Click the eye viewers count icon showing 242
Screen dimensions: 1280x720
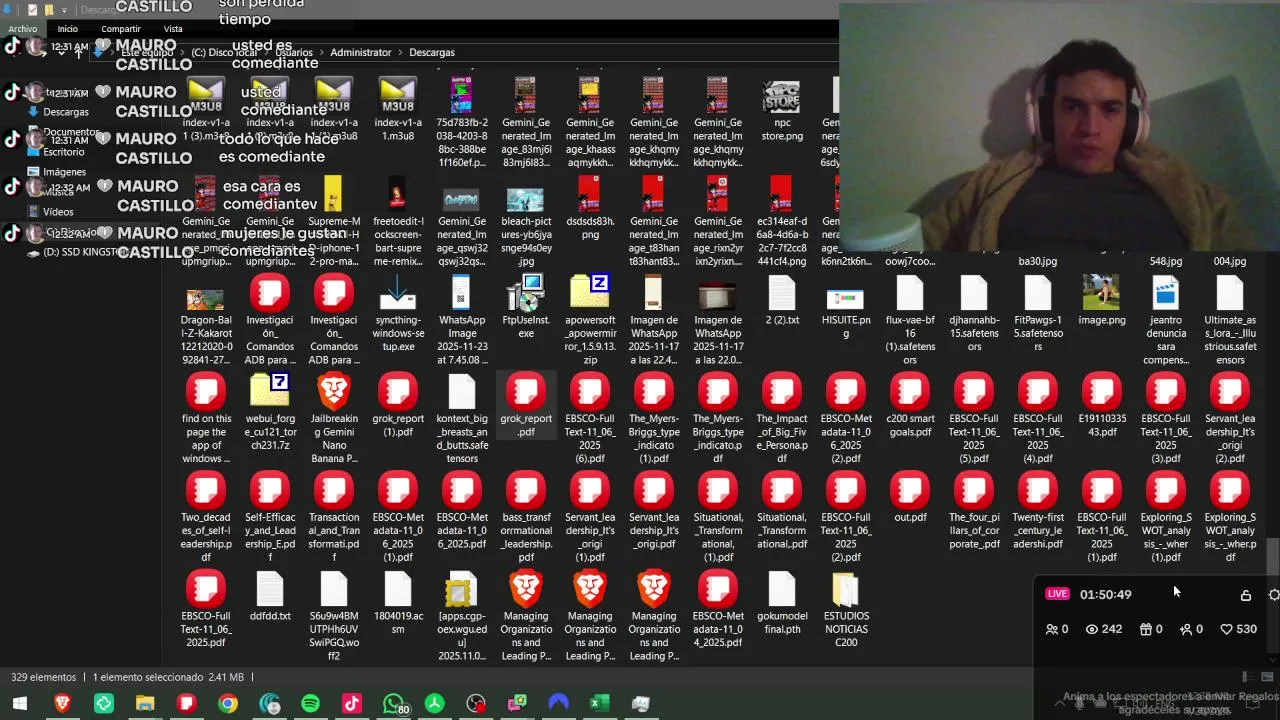click(x=1092, y=629)
